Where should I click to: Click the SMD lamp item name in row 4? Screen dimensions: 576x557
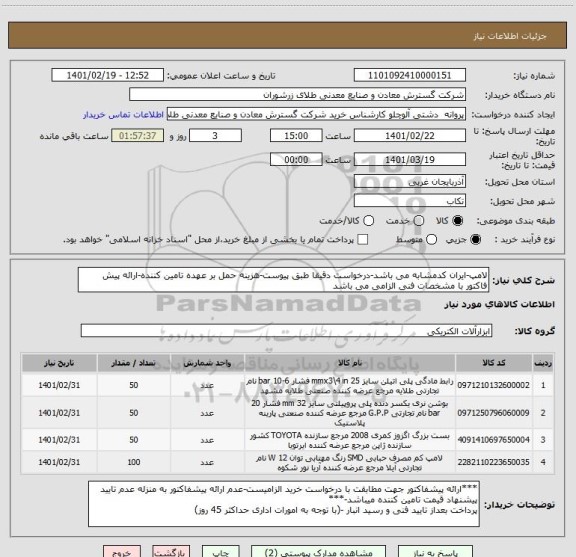tap(350, 463)
